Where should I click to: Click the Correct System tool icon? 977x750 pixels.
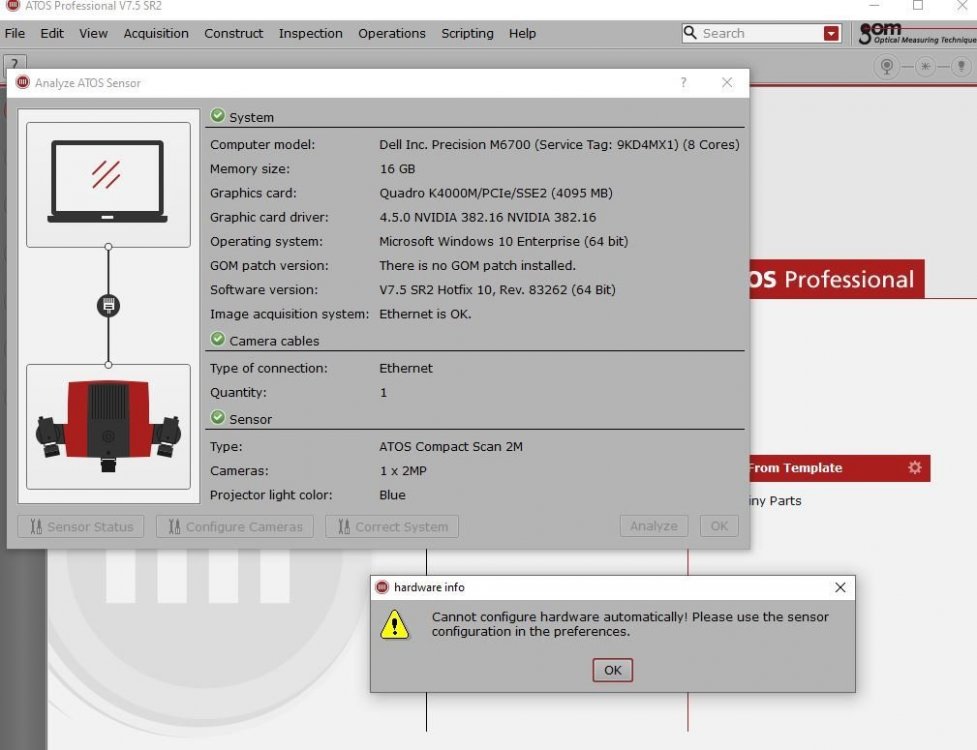344,526
